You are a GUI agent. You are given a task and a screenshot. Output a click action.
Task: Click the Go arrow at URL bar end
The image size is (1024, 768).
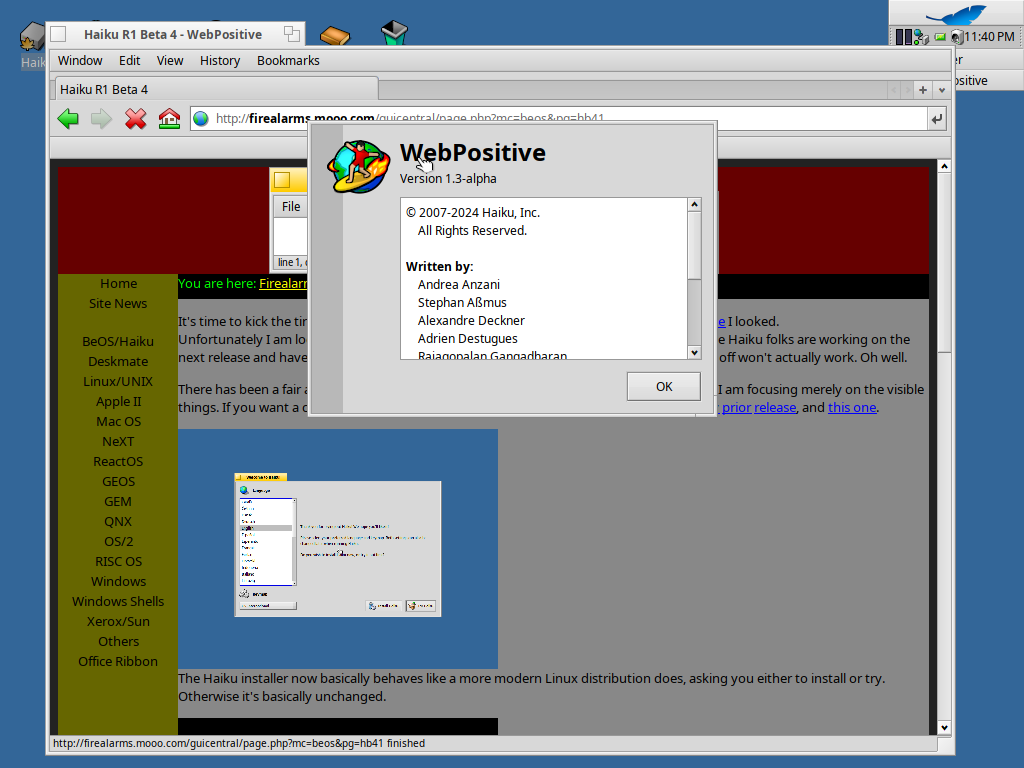[936, 119]
